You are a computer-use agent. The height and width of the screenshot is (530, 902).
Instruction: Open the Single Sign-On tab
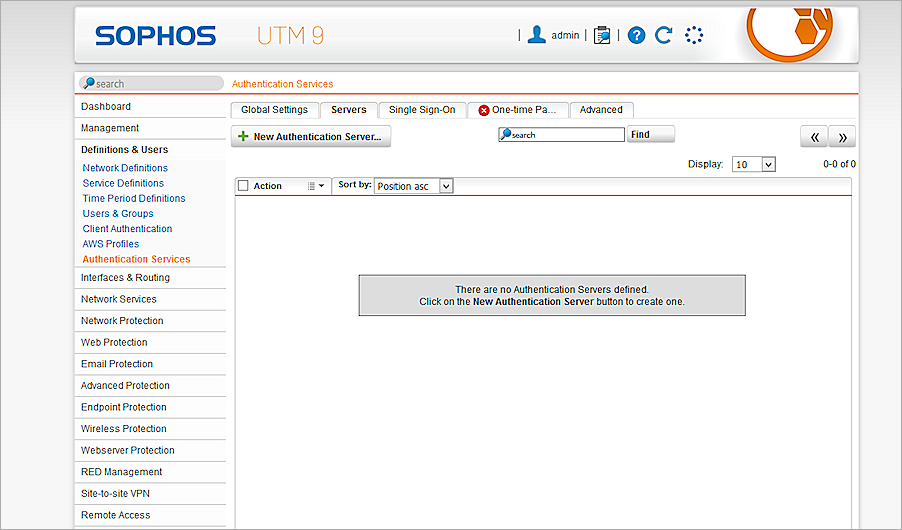422,110
